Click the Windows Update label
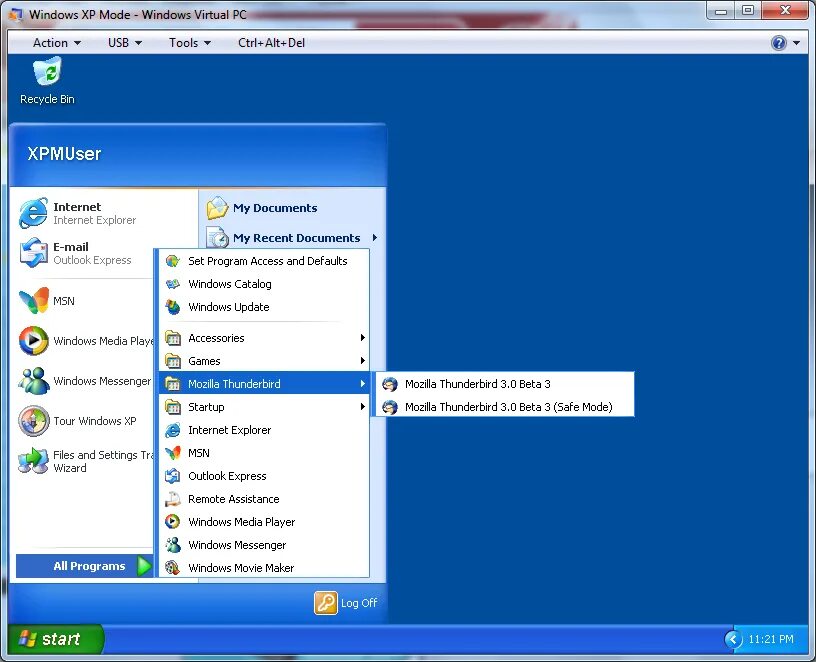816x662 pixels. [x=229, y=307]
